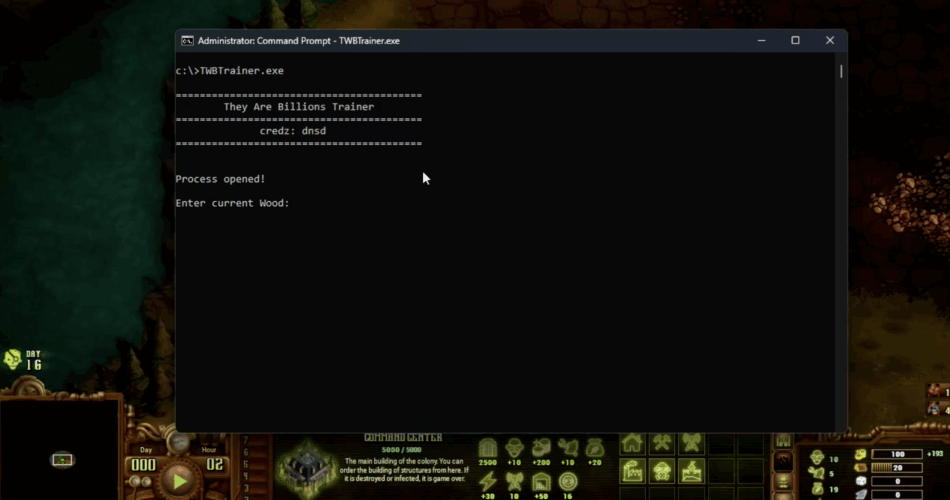950x500 pixels.
Task: Click the round dial above the game clock
Action: [x=178, y=443]
